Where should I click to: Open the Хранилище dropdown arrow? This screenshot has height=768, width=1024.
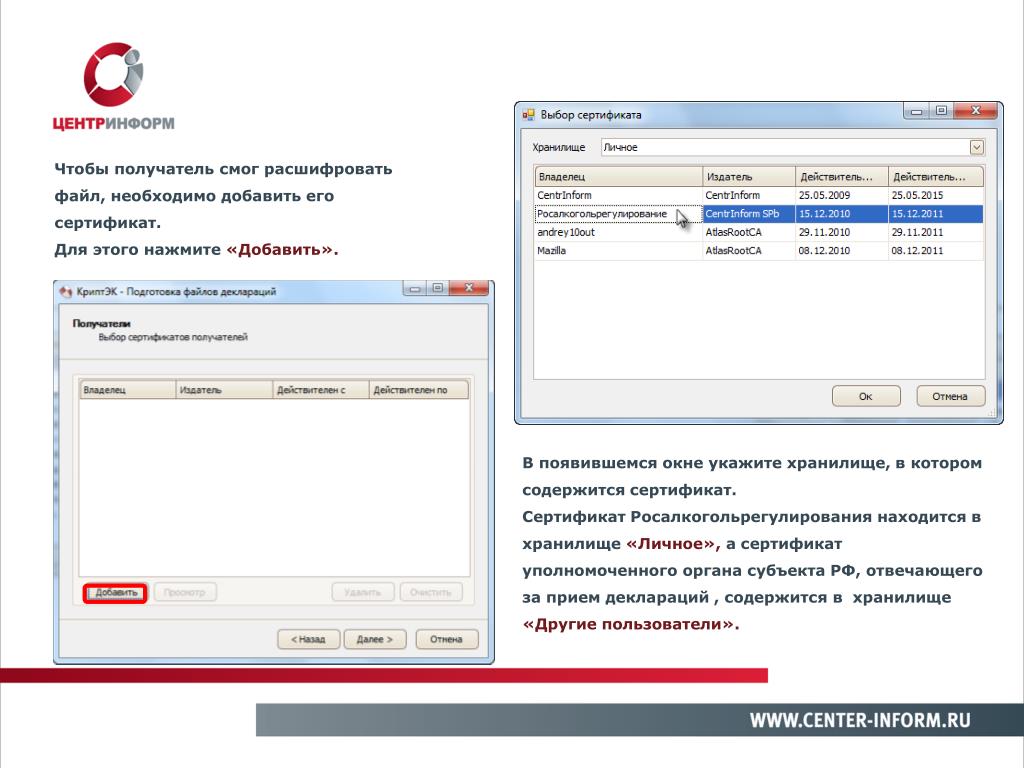(x=976, y=148)
